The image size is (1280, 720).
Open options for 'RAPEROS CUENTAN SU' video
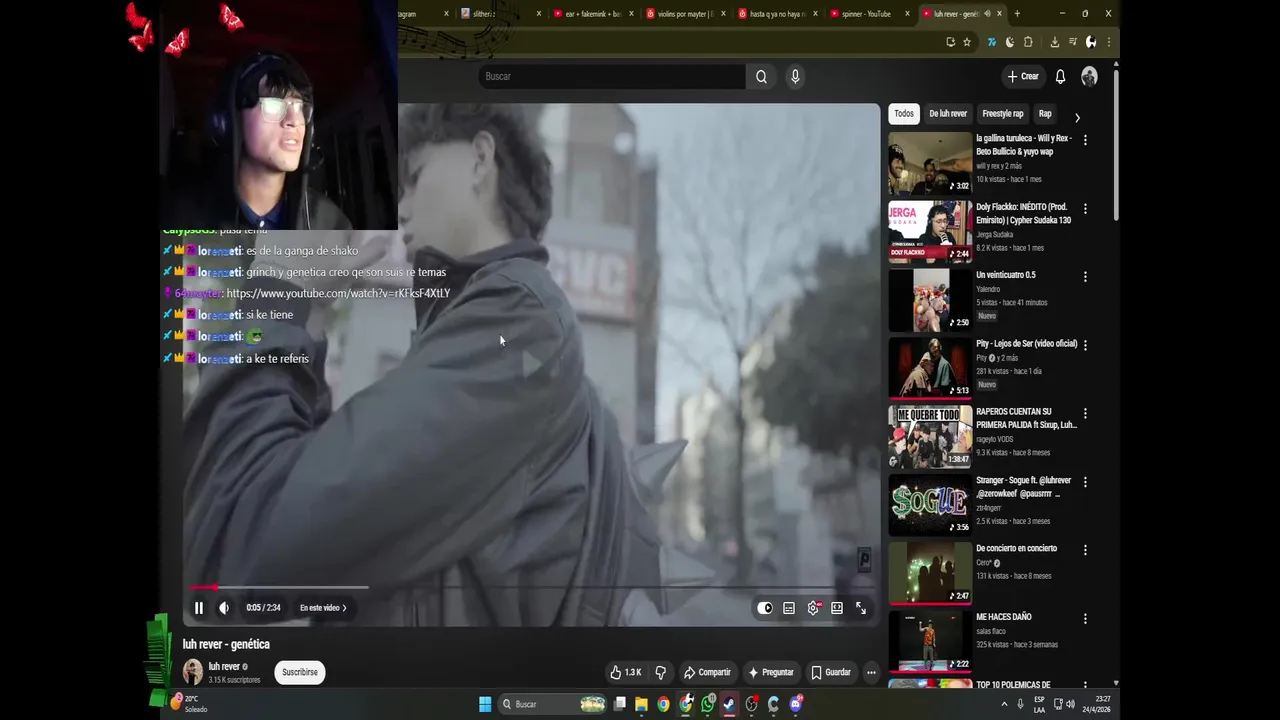point(1085,413)
